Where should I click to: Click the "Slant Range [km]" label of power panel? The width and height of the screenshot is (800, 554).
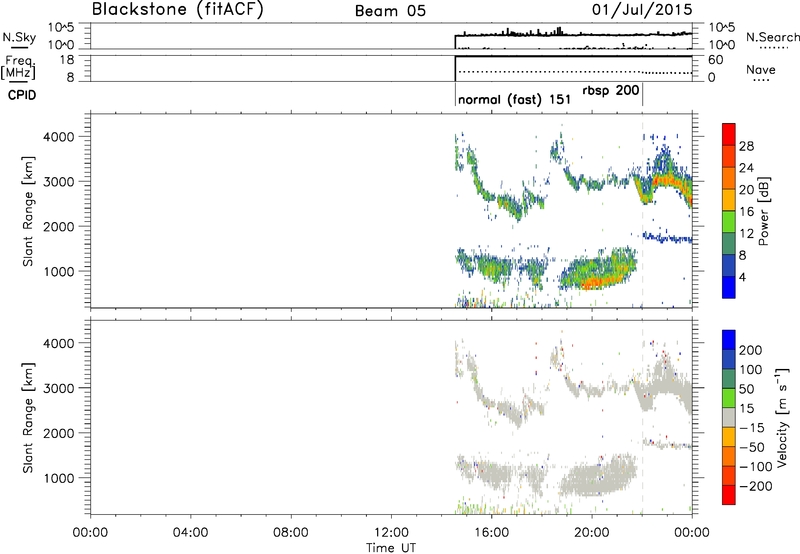pyautogui.click(x=27, y=211)
